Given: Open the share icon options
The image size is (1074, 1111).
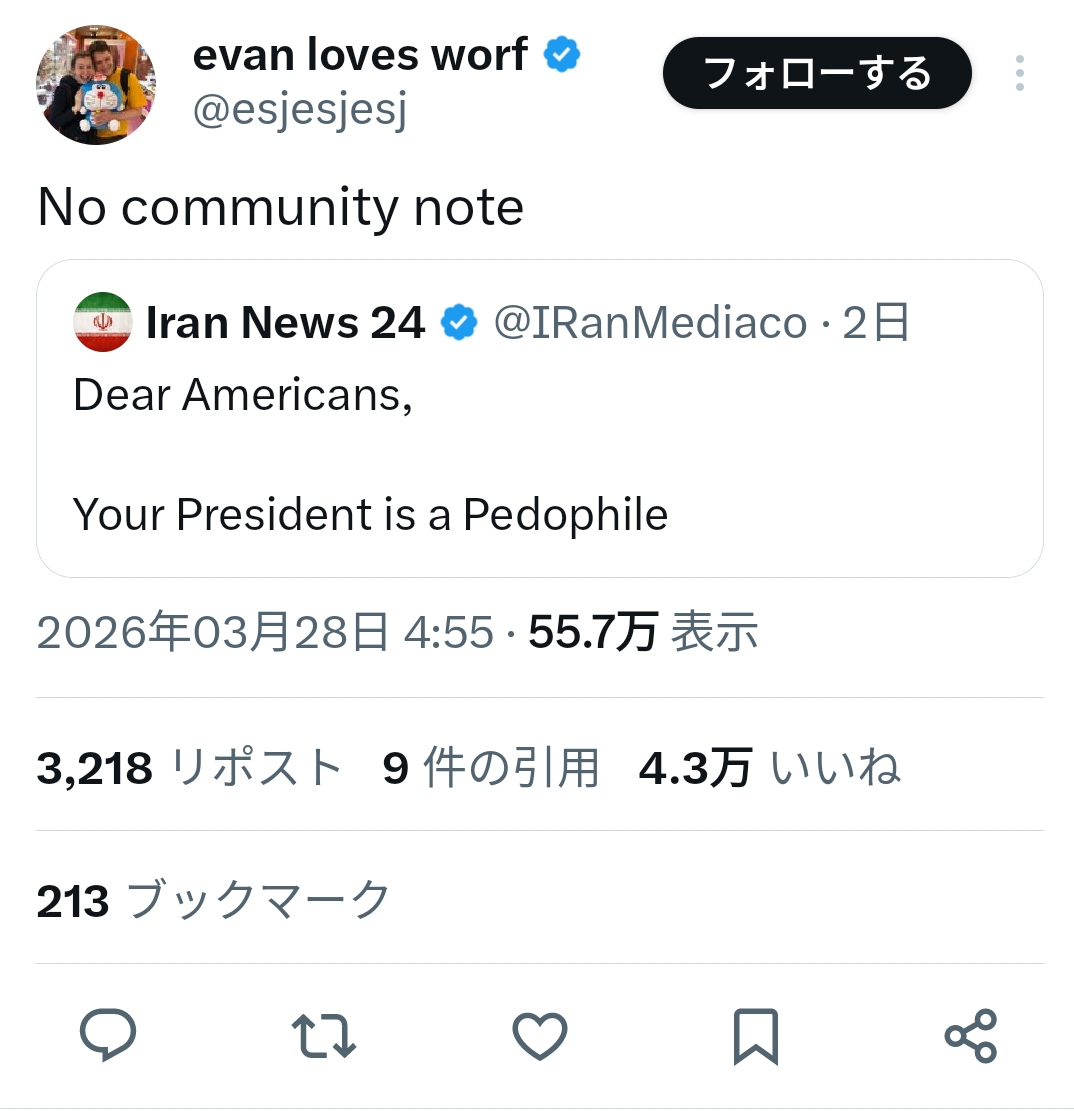Looking at the screenshot, I should (x=970, y=1036).
